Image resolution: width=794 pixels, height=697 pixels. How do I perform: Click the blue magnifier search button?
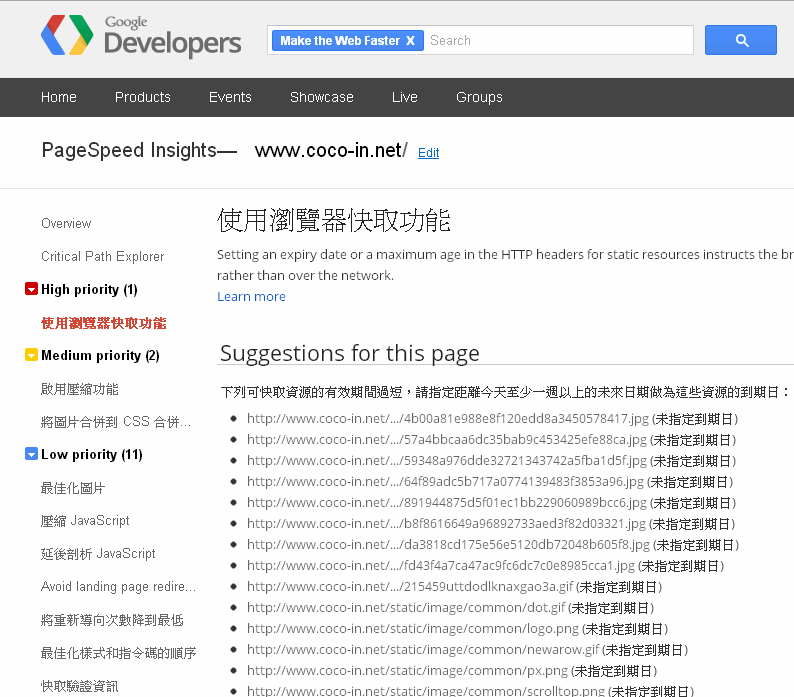pos(740,40)
